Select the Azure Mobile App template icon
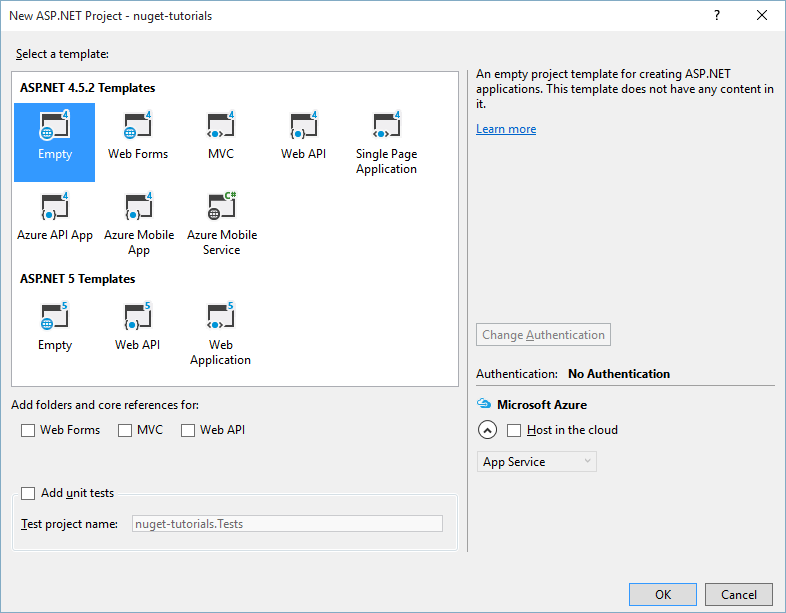 [138, 207]
